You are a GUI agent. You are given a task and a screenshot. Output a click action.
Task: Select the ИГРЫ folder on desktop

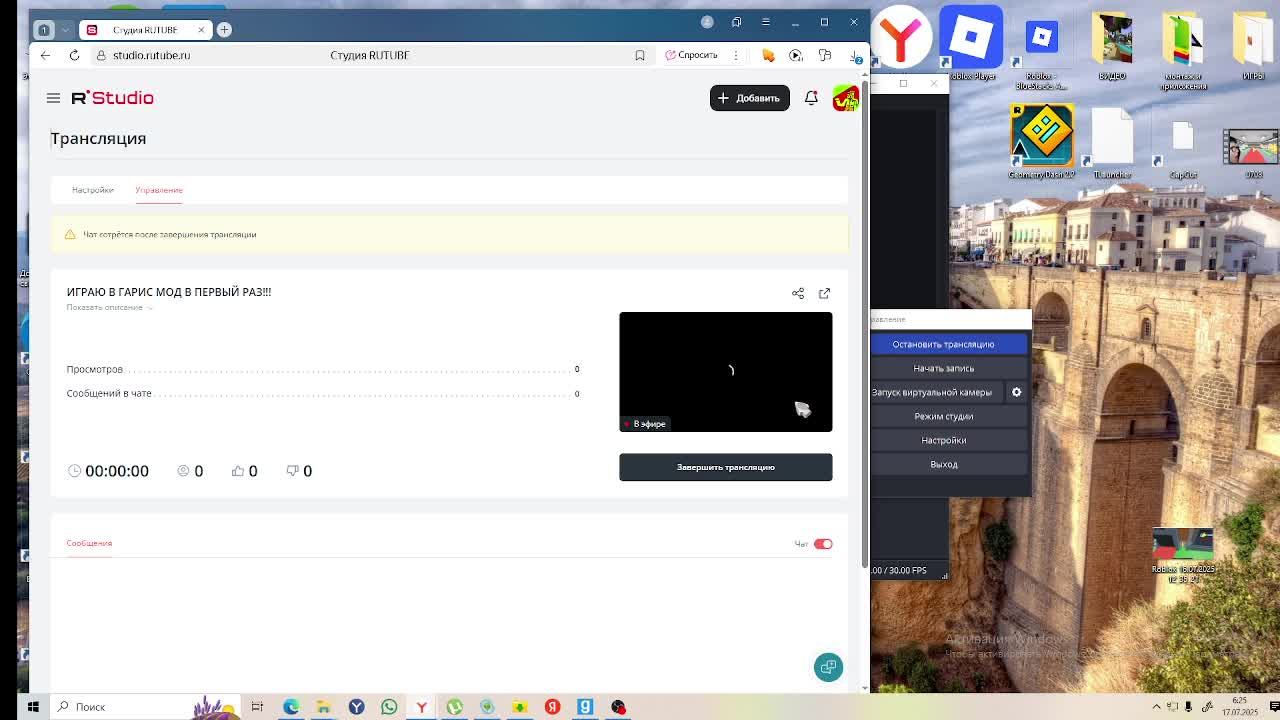coord(1253,46)
